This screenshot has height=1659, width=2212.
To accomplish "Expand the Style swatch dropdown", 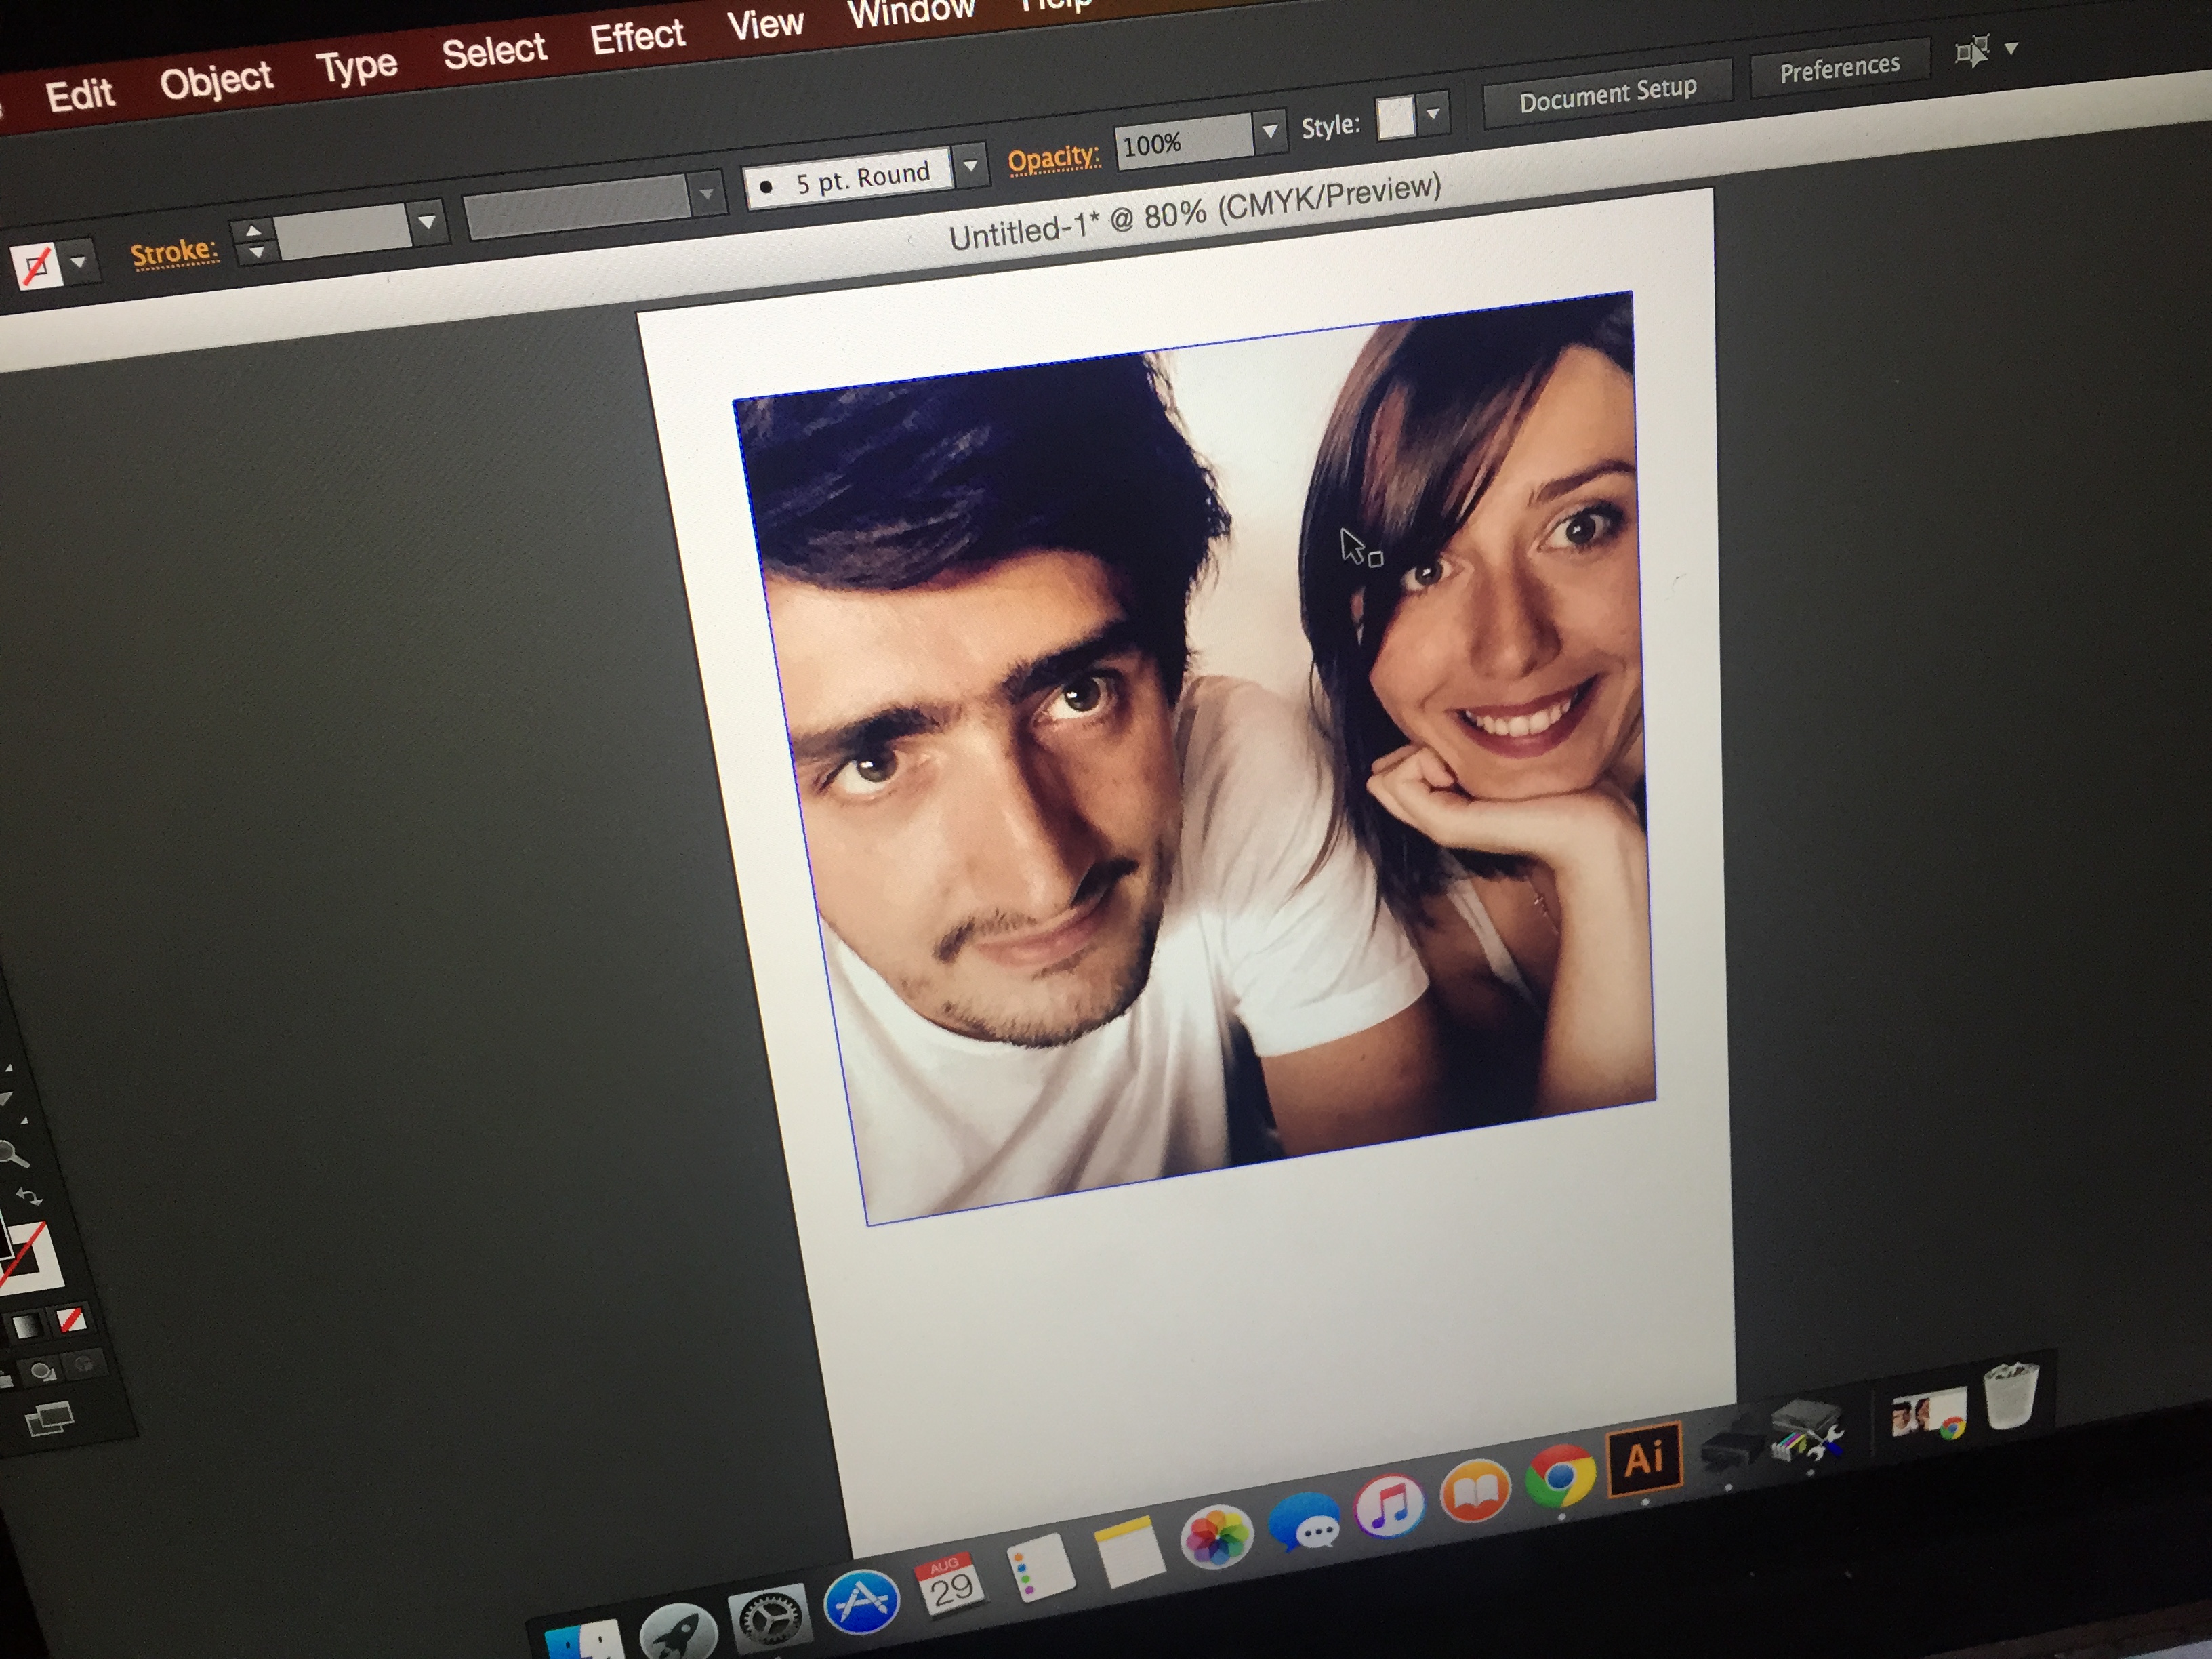I will 1432,114.
